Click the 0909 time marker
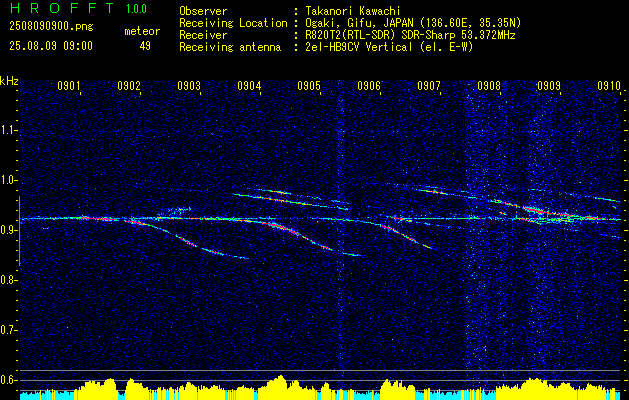This screenshot has width=629, height=400. (549, 86)
